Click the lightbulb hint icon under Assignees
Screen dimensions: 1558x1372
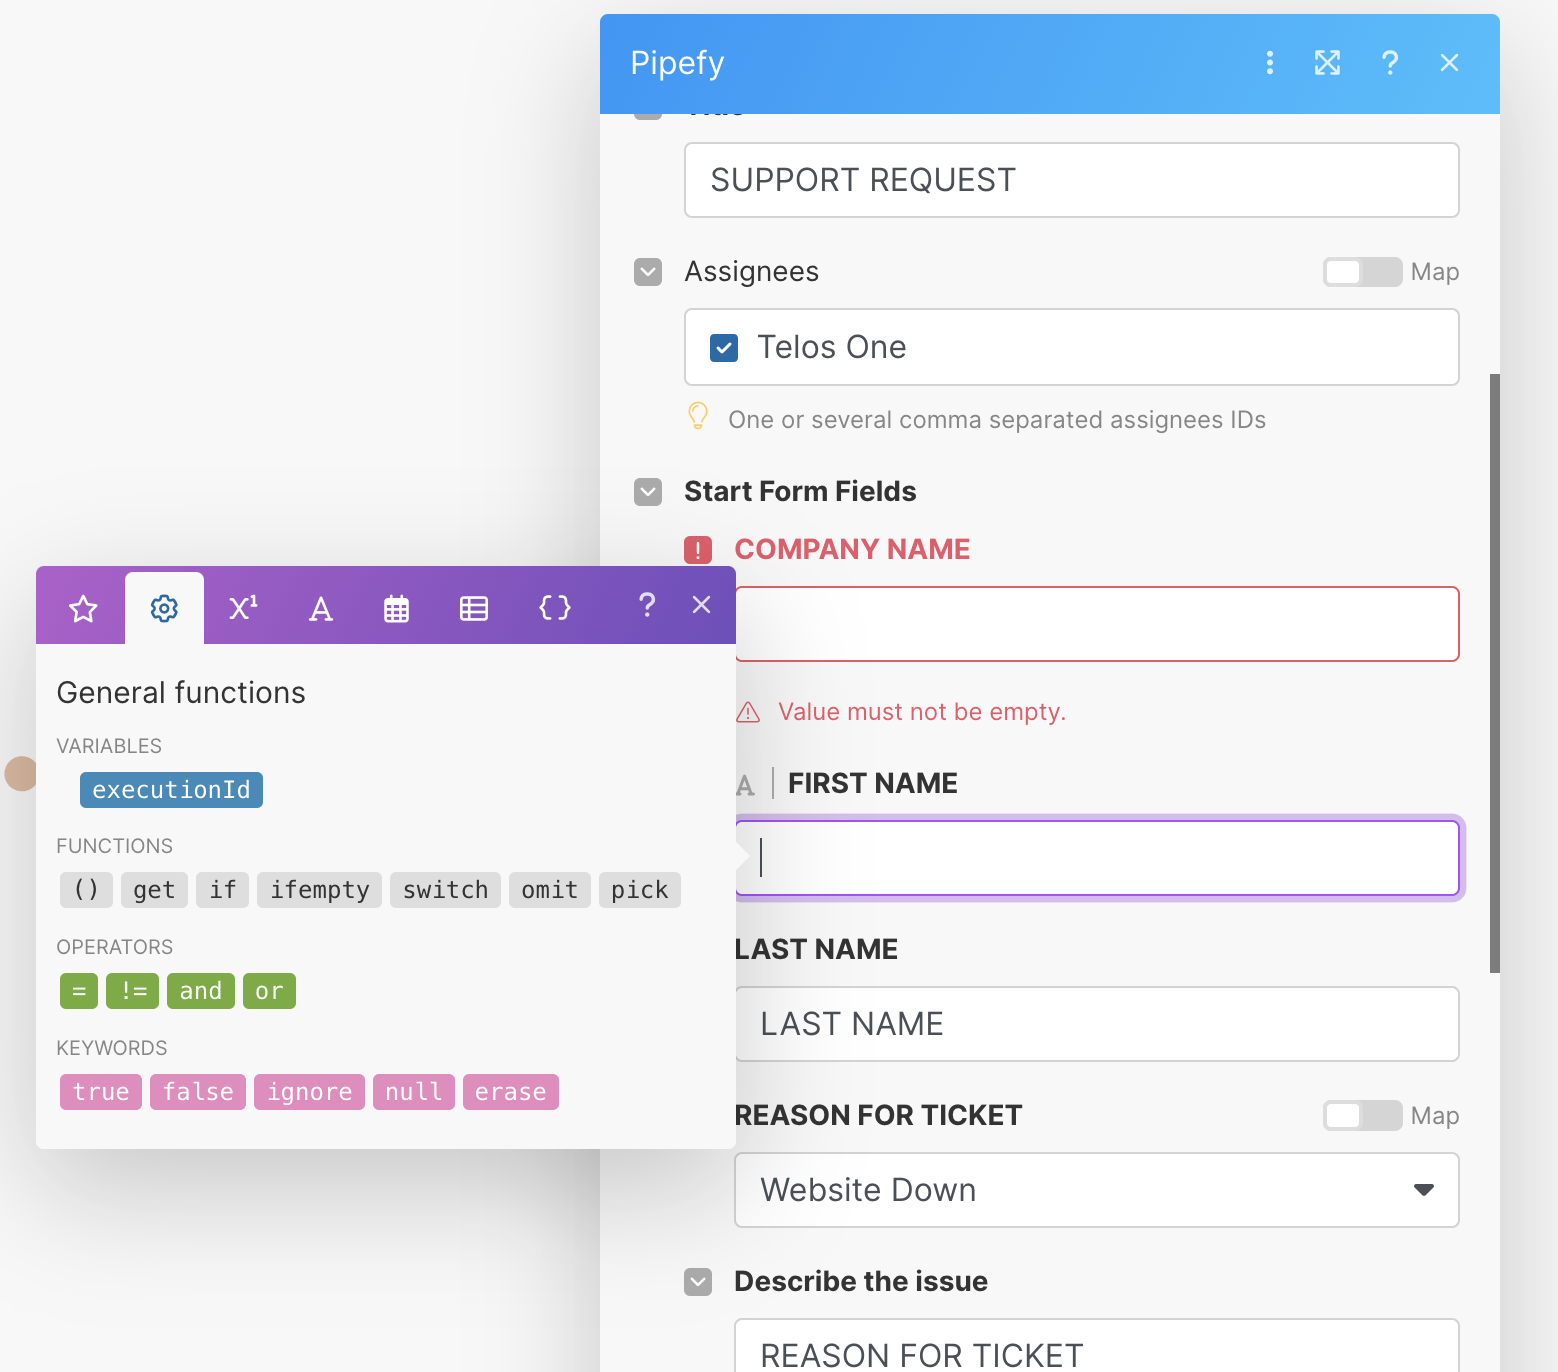coord(698,416)
